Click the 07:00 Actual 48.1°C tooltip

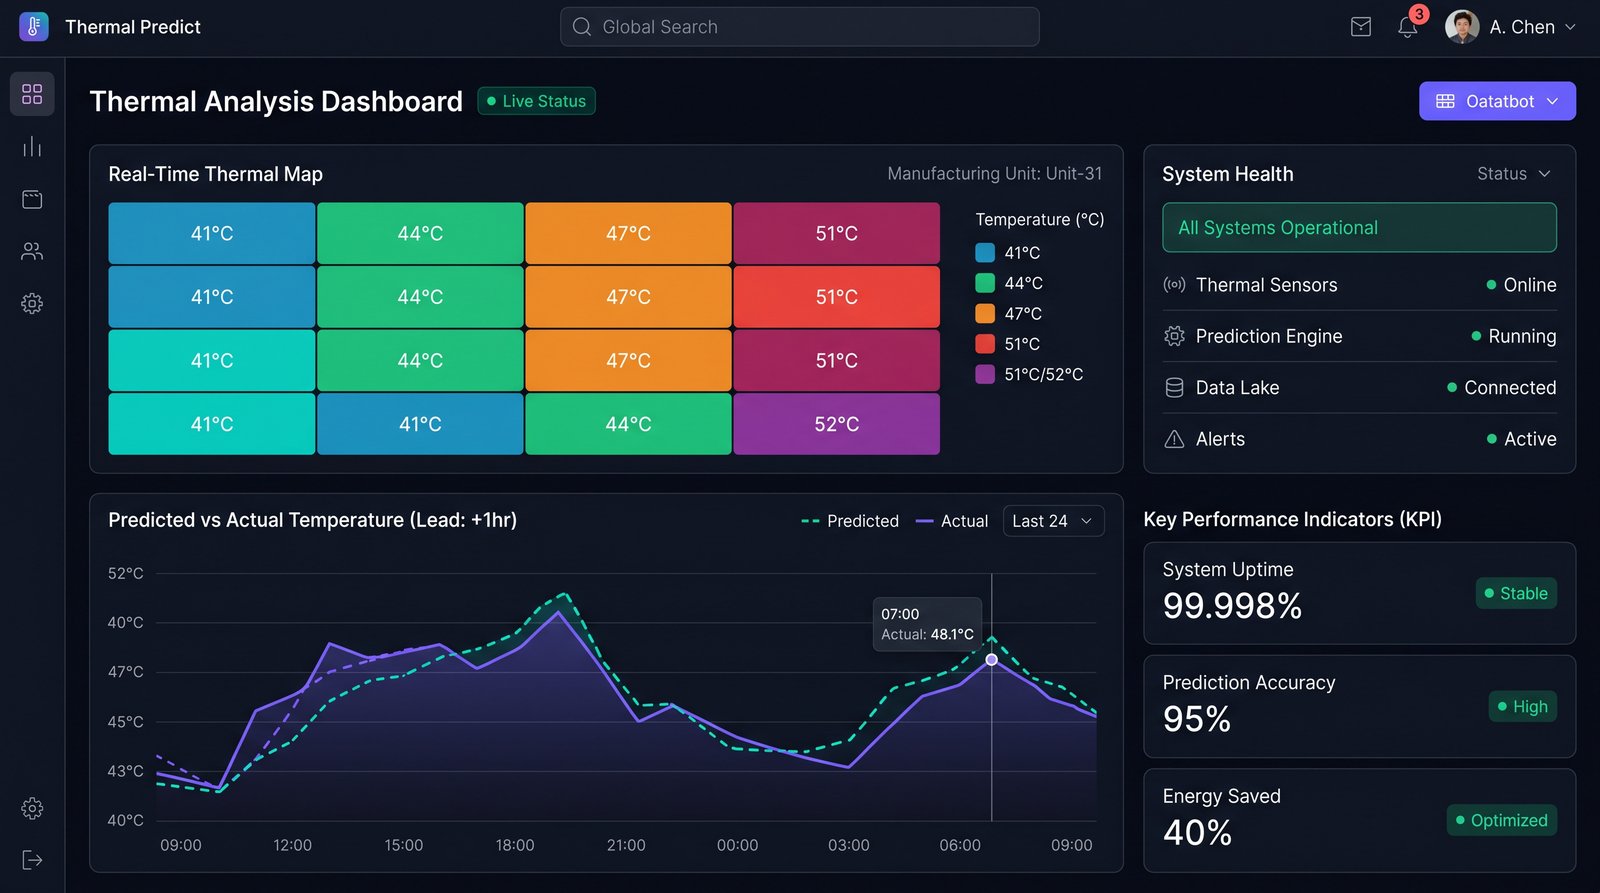click(927, 624)
